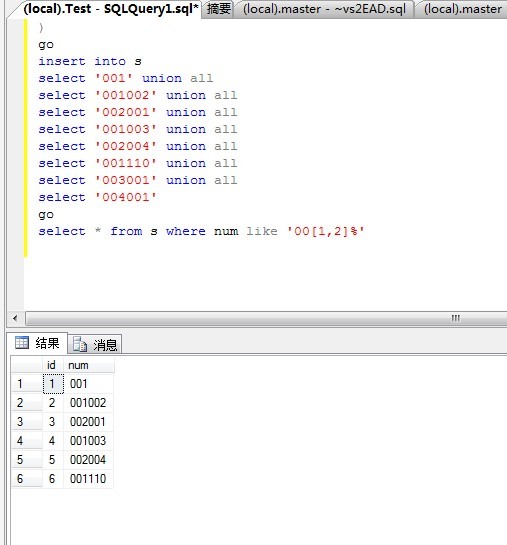Click the cell containing 001110
507x545 pixels.
[x=89, y=479]
